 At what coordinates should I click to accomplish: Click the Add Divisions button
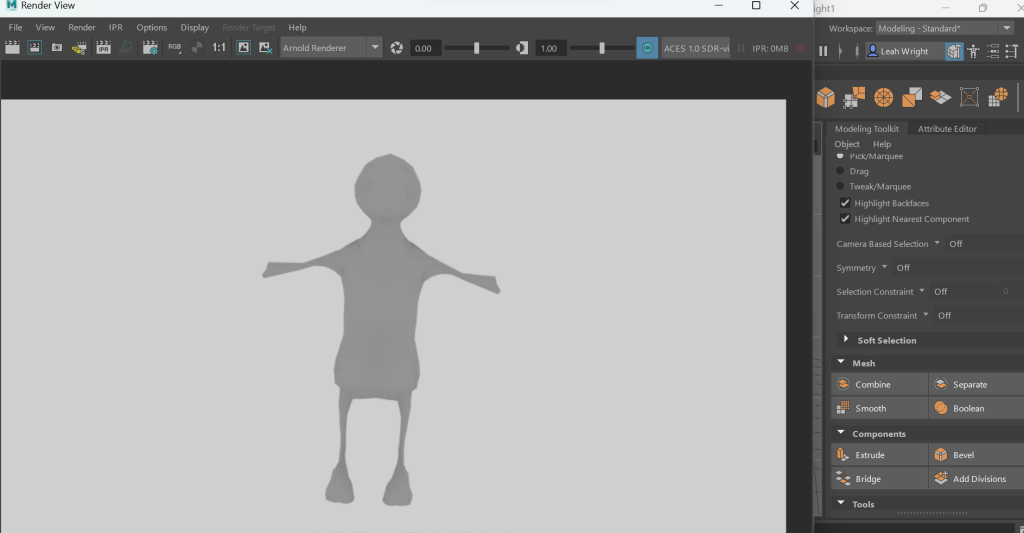(976, 479)
